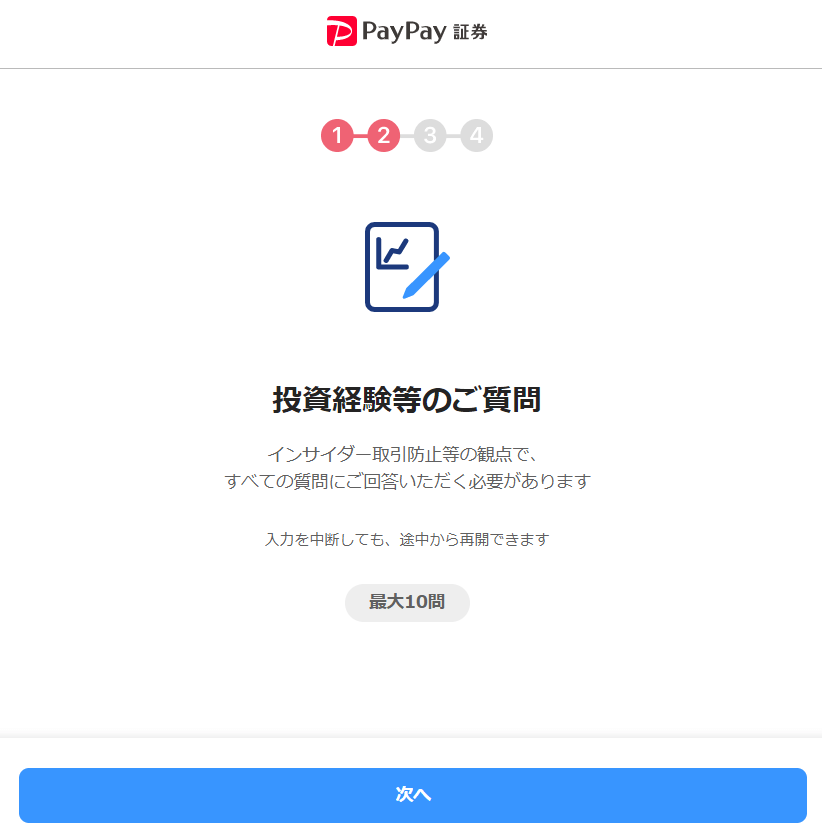The image size is (822, 836).
Task: Click the line chart graphic on the document icon
Action: pyautogui.click(x=392, y=254)
